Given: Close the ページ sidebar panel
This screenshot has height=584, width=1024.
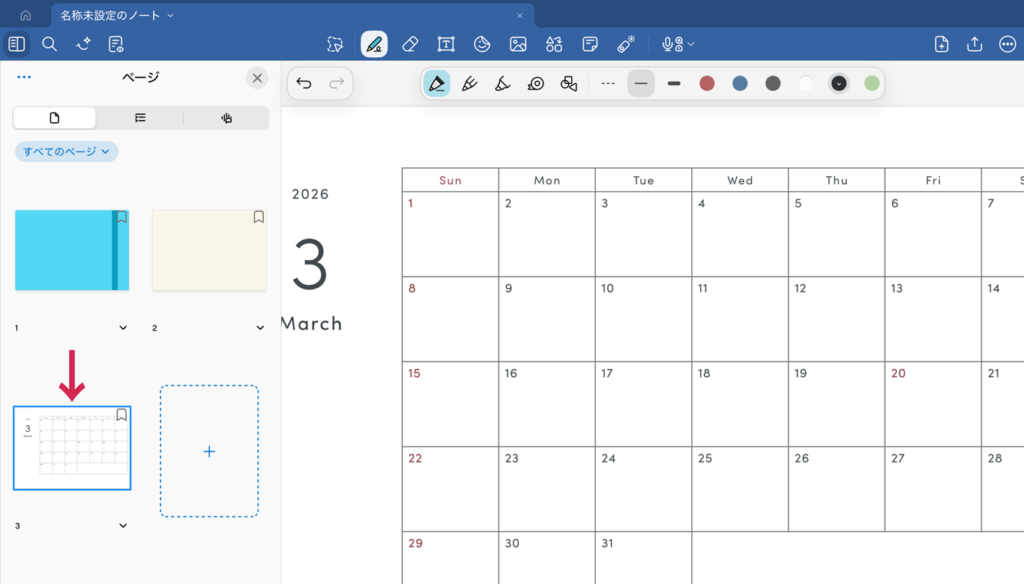Looking at the screenshot, I should click(257, 78).
